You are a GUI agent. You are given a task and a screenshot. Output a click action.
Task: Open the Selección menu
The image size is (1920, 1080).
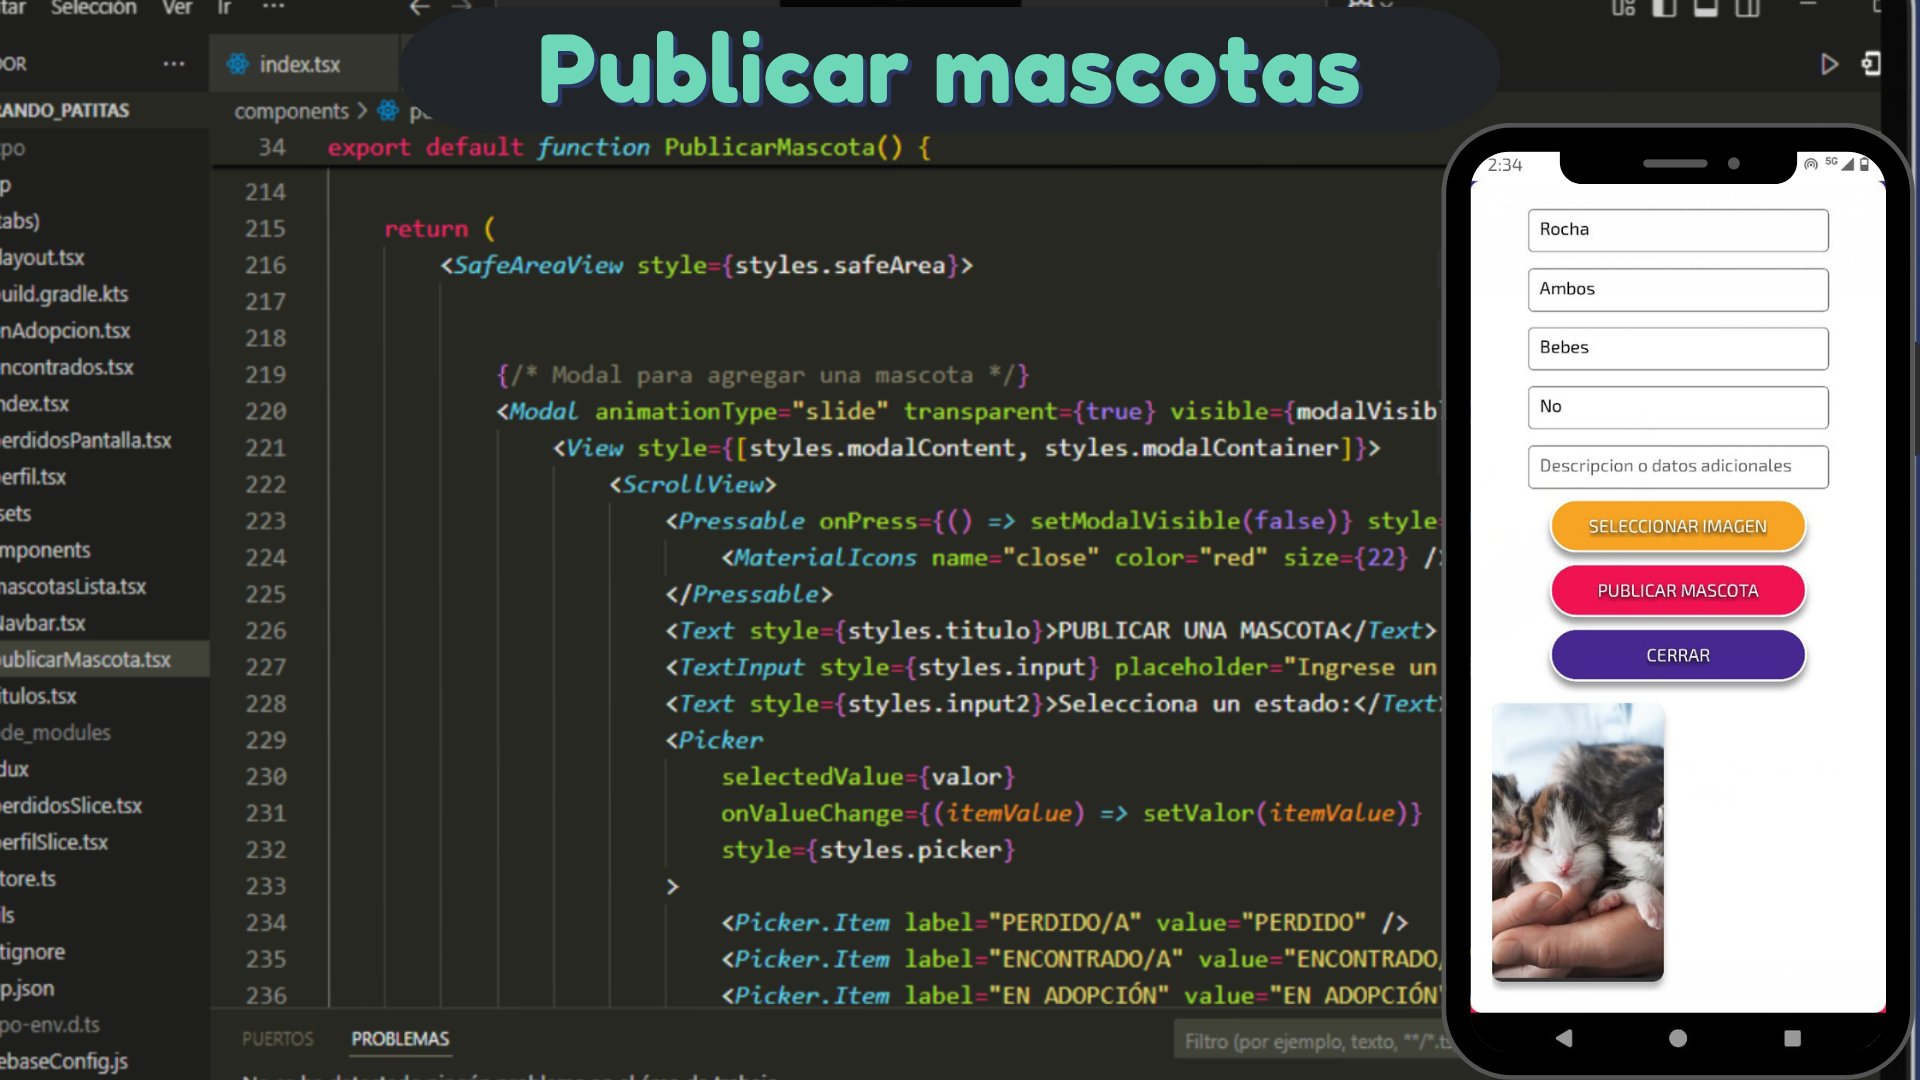pos(93,8)
